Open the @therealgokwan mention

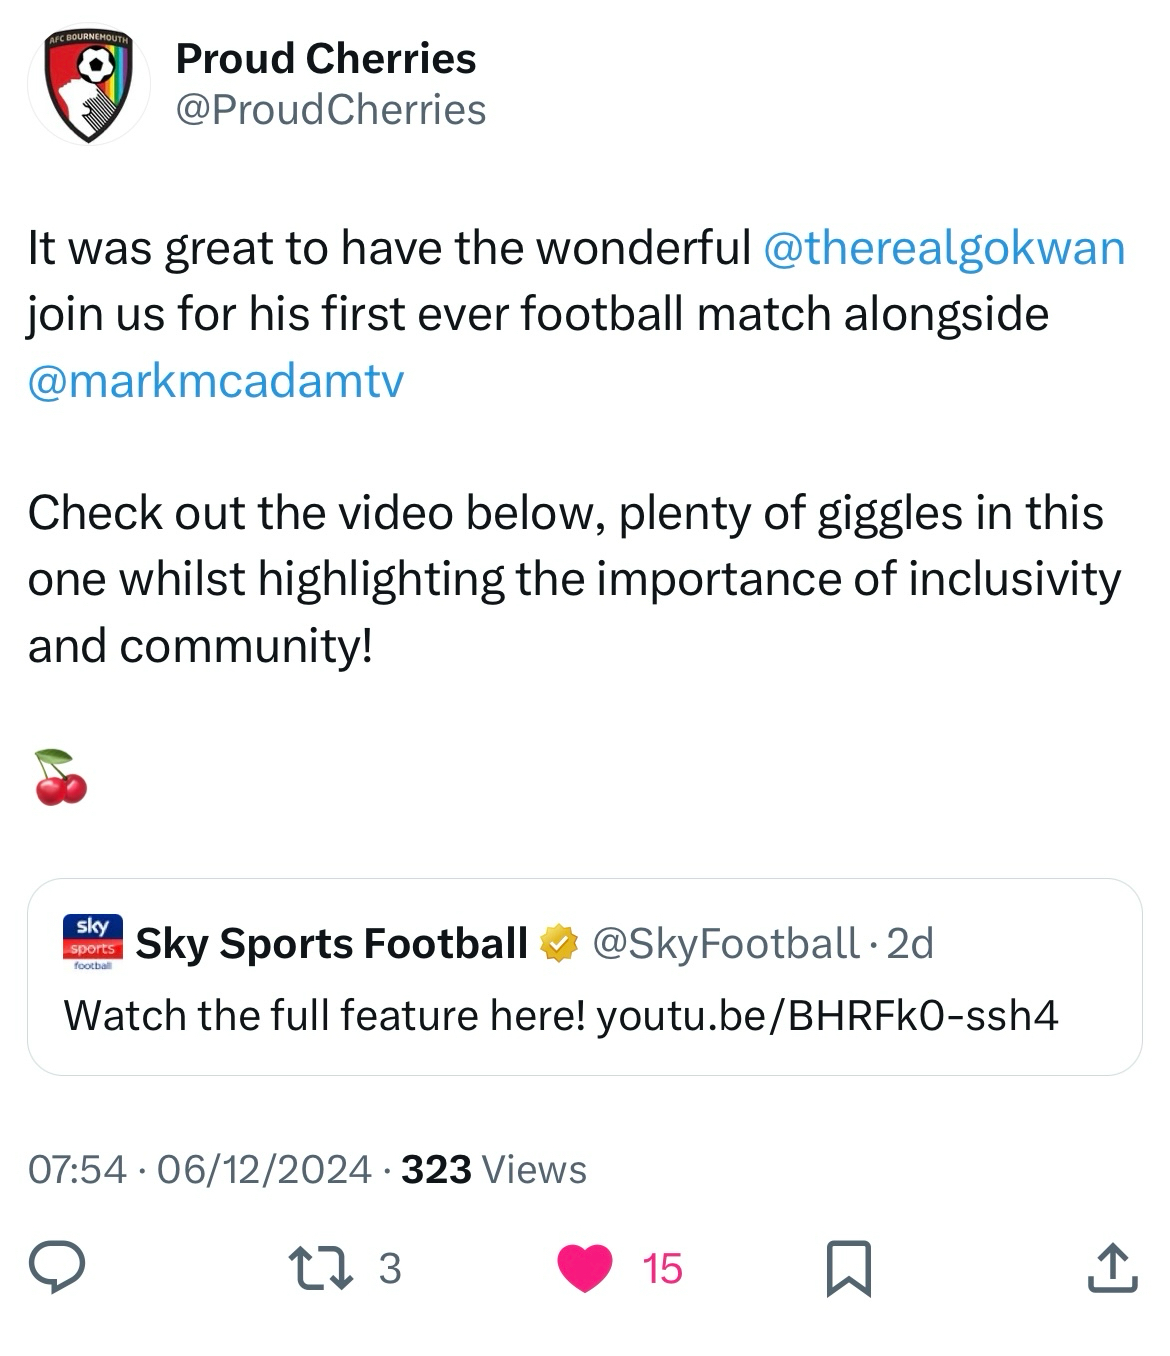click(943, 248)
